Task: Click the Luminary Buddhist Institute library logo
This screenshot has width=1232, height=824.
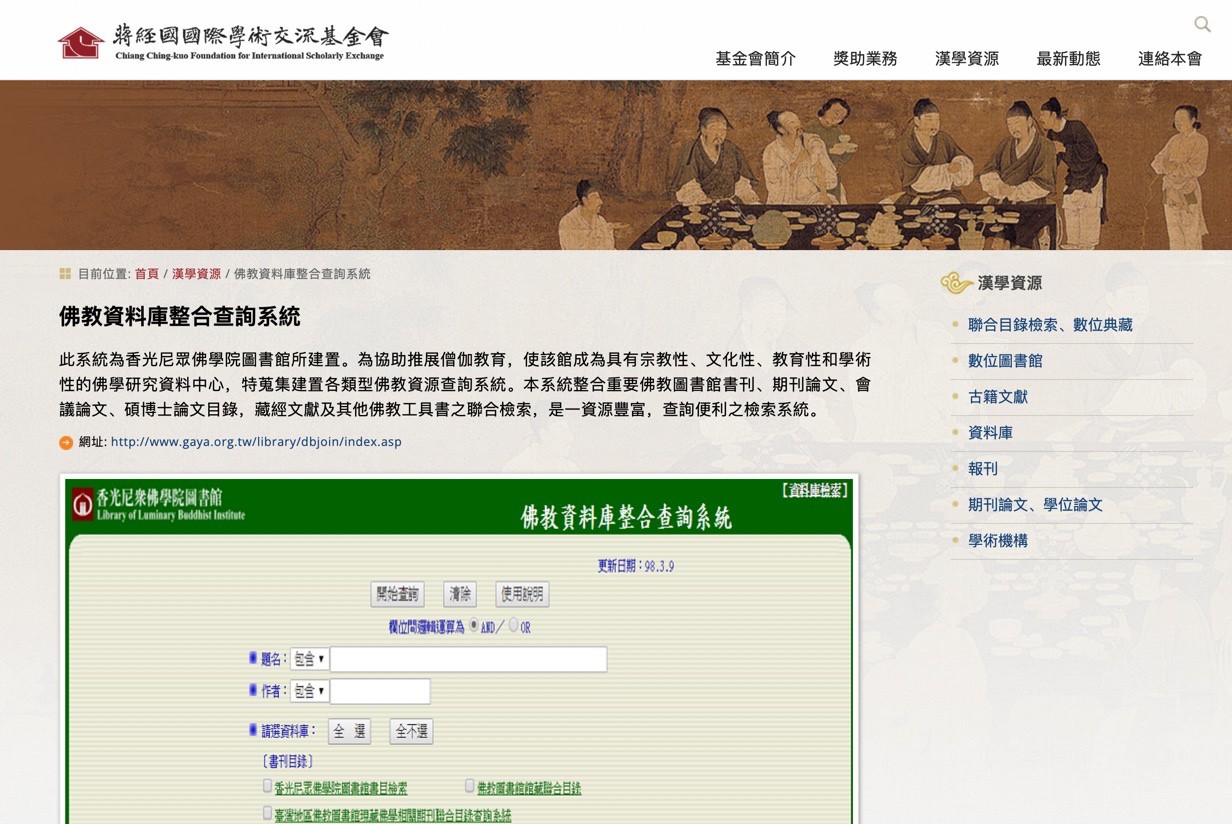Action: [x=82, y=505]
